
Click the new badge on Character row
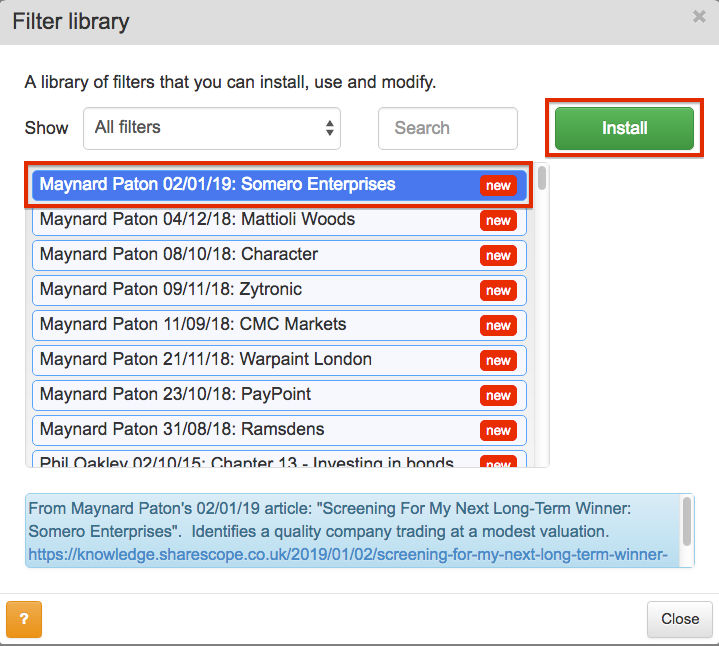coord(498,255)
